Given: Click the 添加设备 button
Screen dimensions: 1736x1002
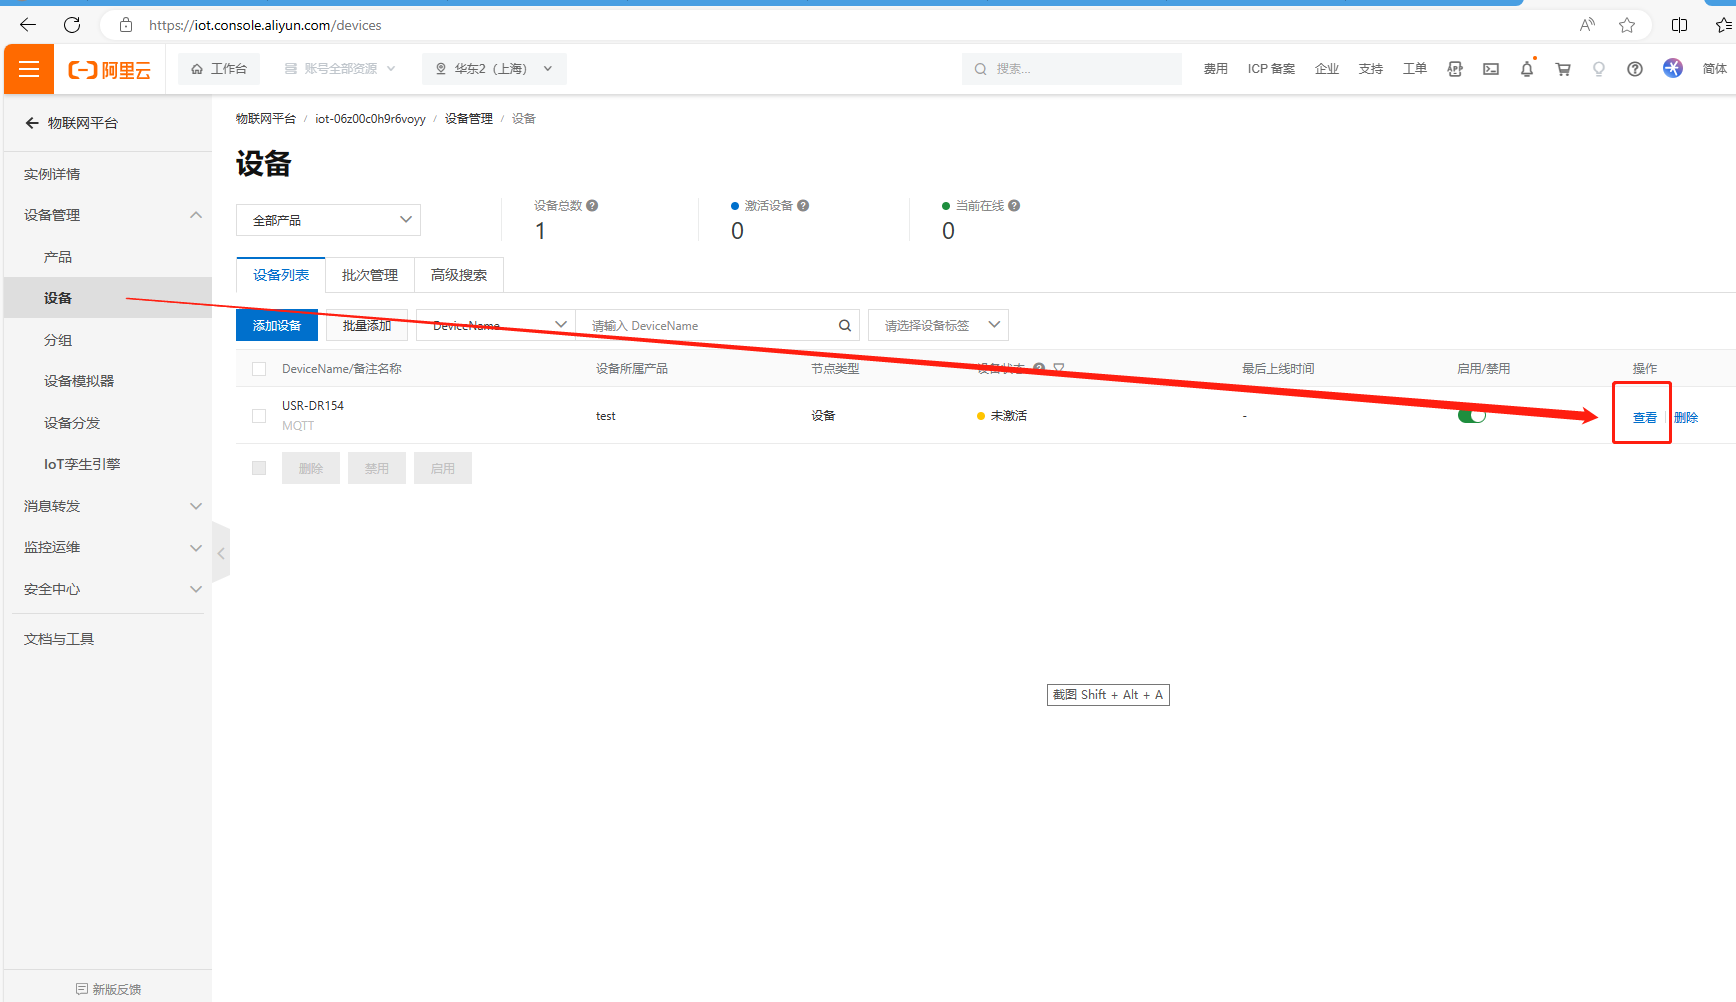Looking at the screenshot, I should pos(277,326).
